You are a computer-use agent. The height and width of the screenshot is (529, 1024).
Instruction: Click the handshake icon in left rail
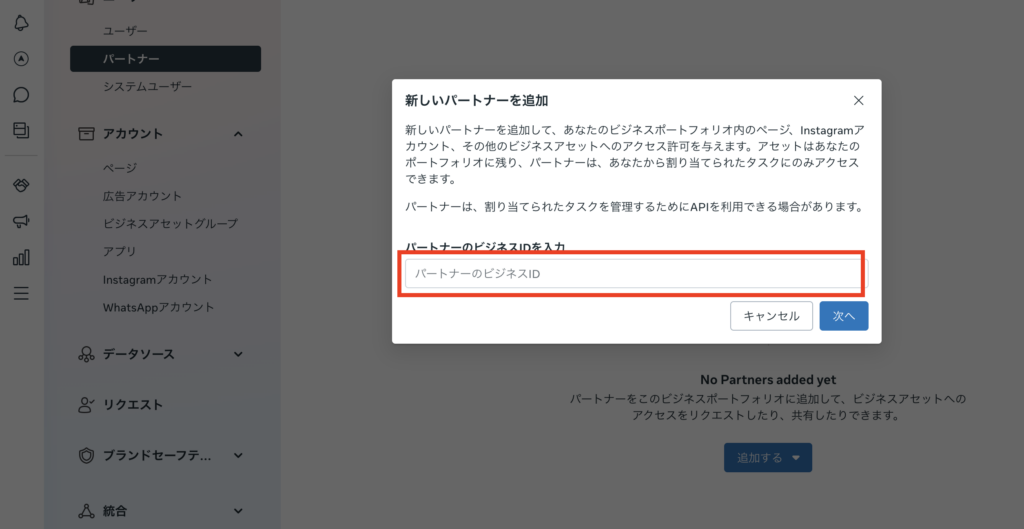[x=21, y=186]
